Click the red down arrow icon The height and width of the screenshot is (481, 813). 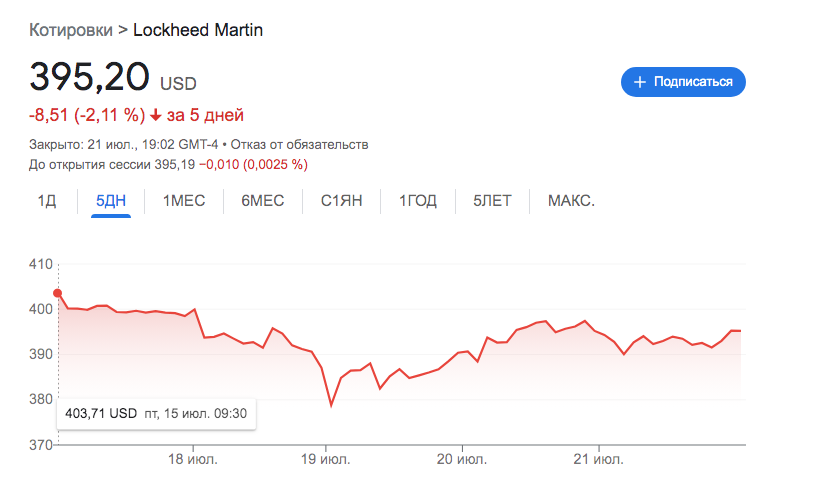(x=156, y=115)
